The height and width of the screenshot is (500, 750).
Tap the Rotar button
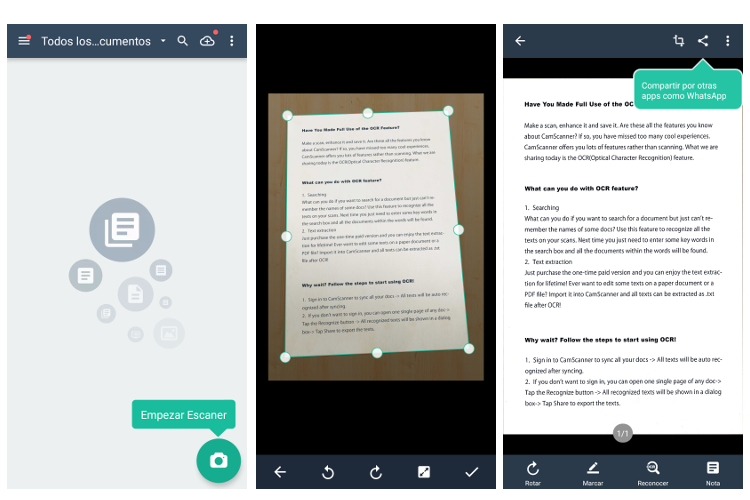tap(533, 472)
